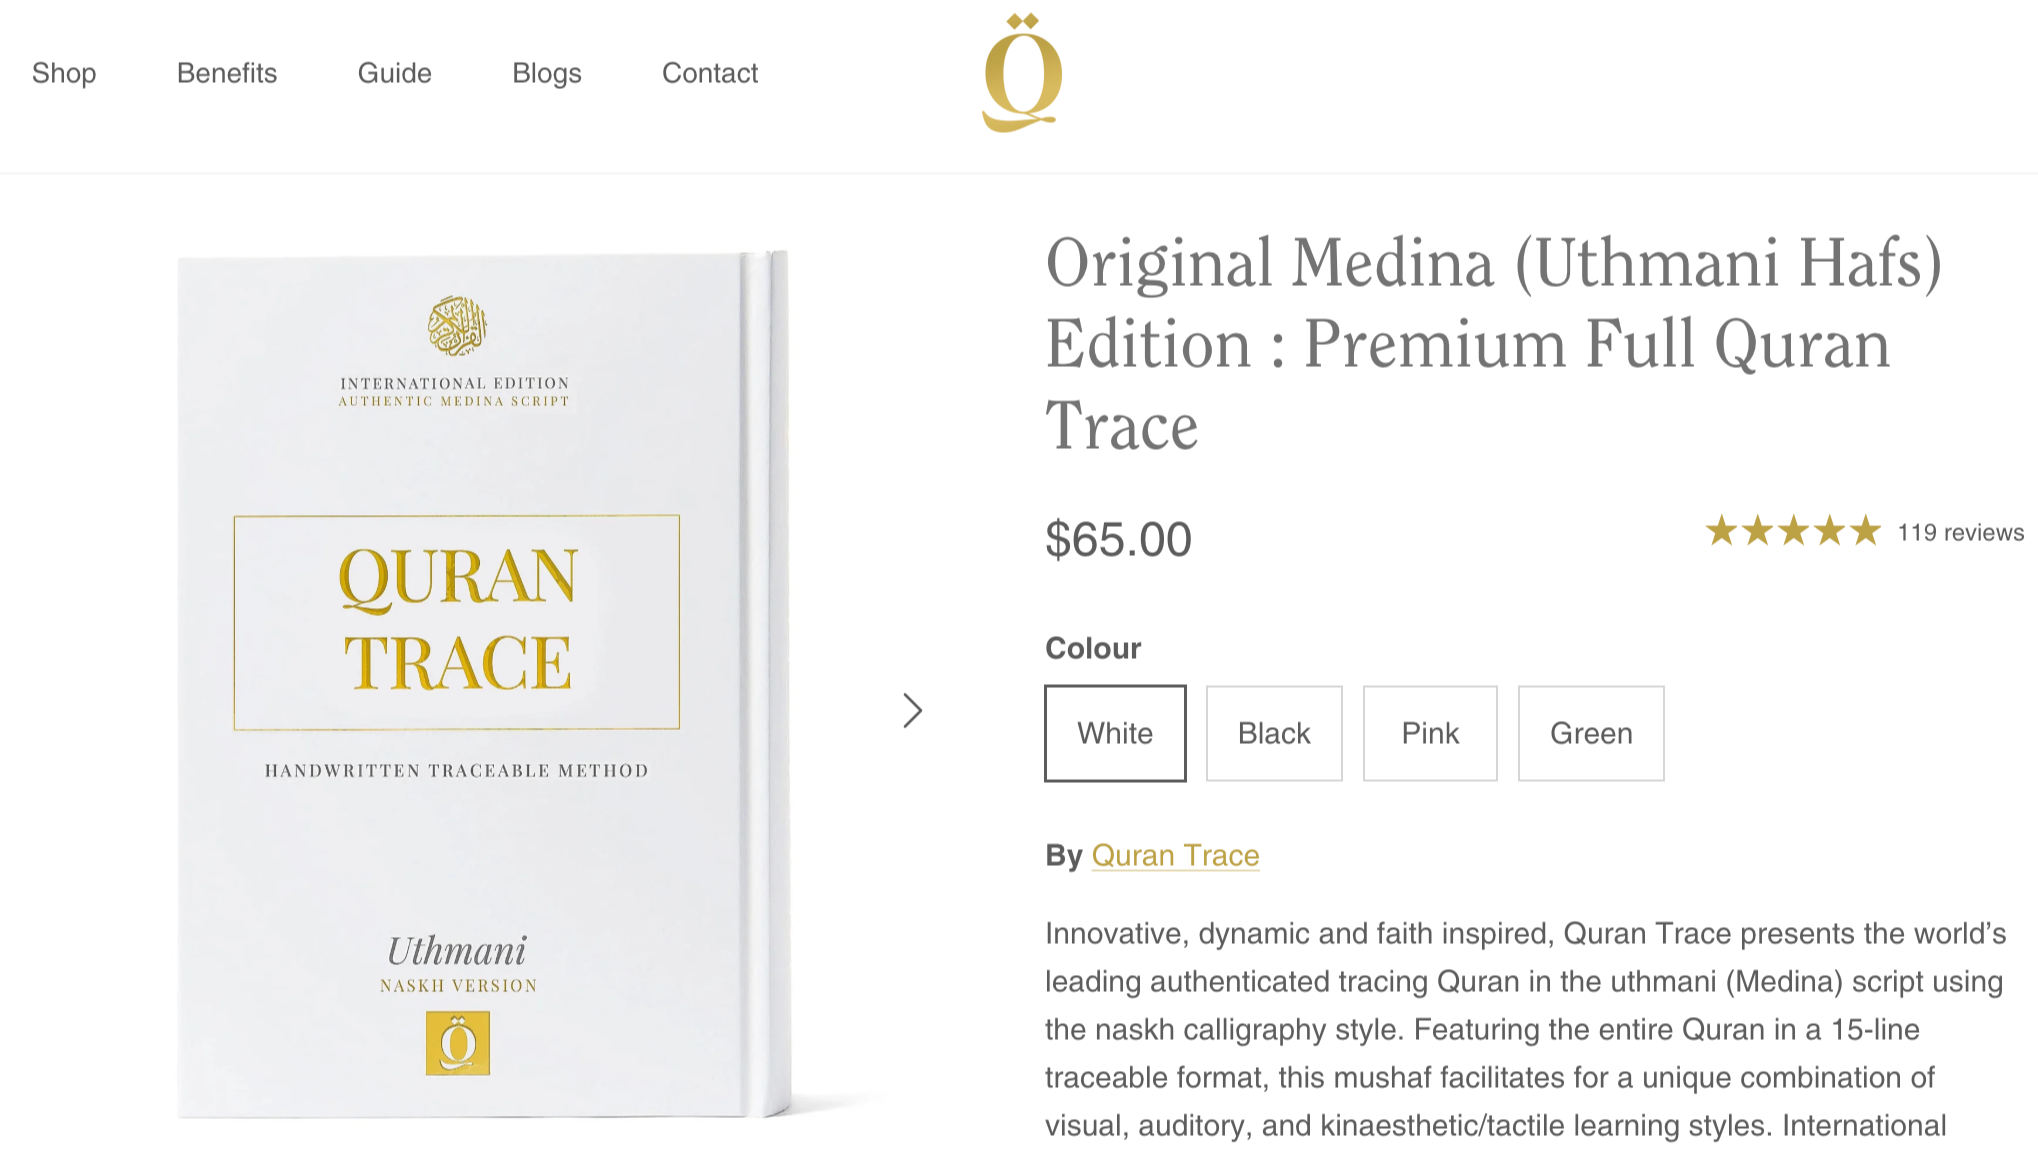The image size is (2038, 1151).
Task: Pick the Green colour option
Action: [1591, 733]
